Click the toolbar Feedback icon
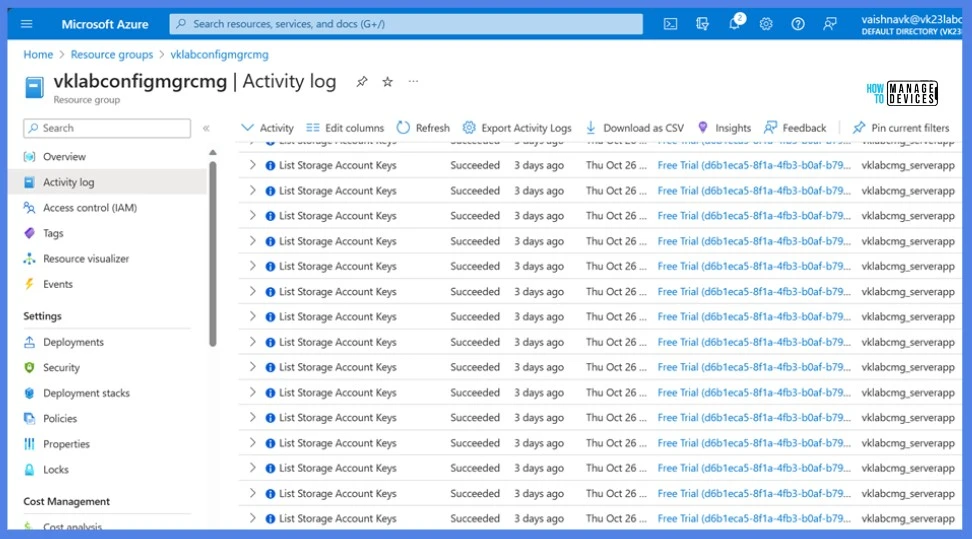The width and height of the screenshot is (972, 539). (770, 127)
